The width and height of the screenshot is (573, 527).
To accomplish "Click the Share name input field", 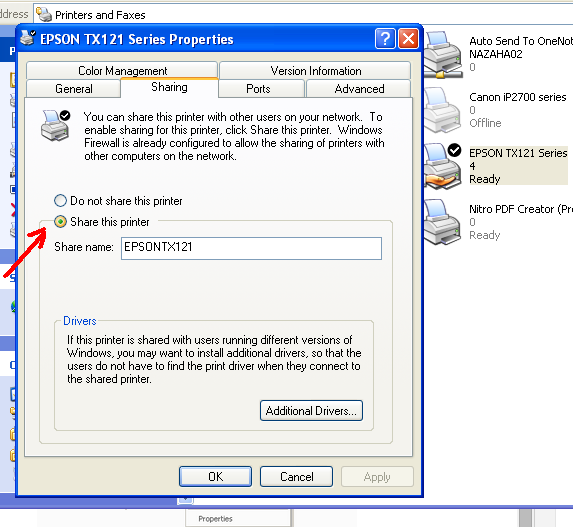I will coord(251,249).
